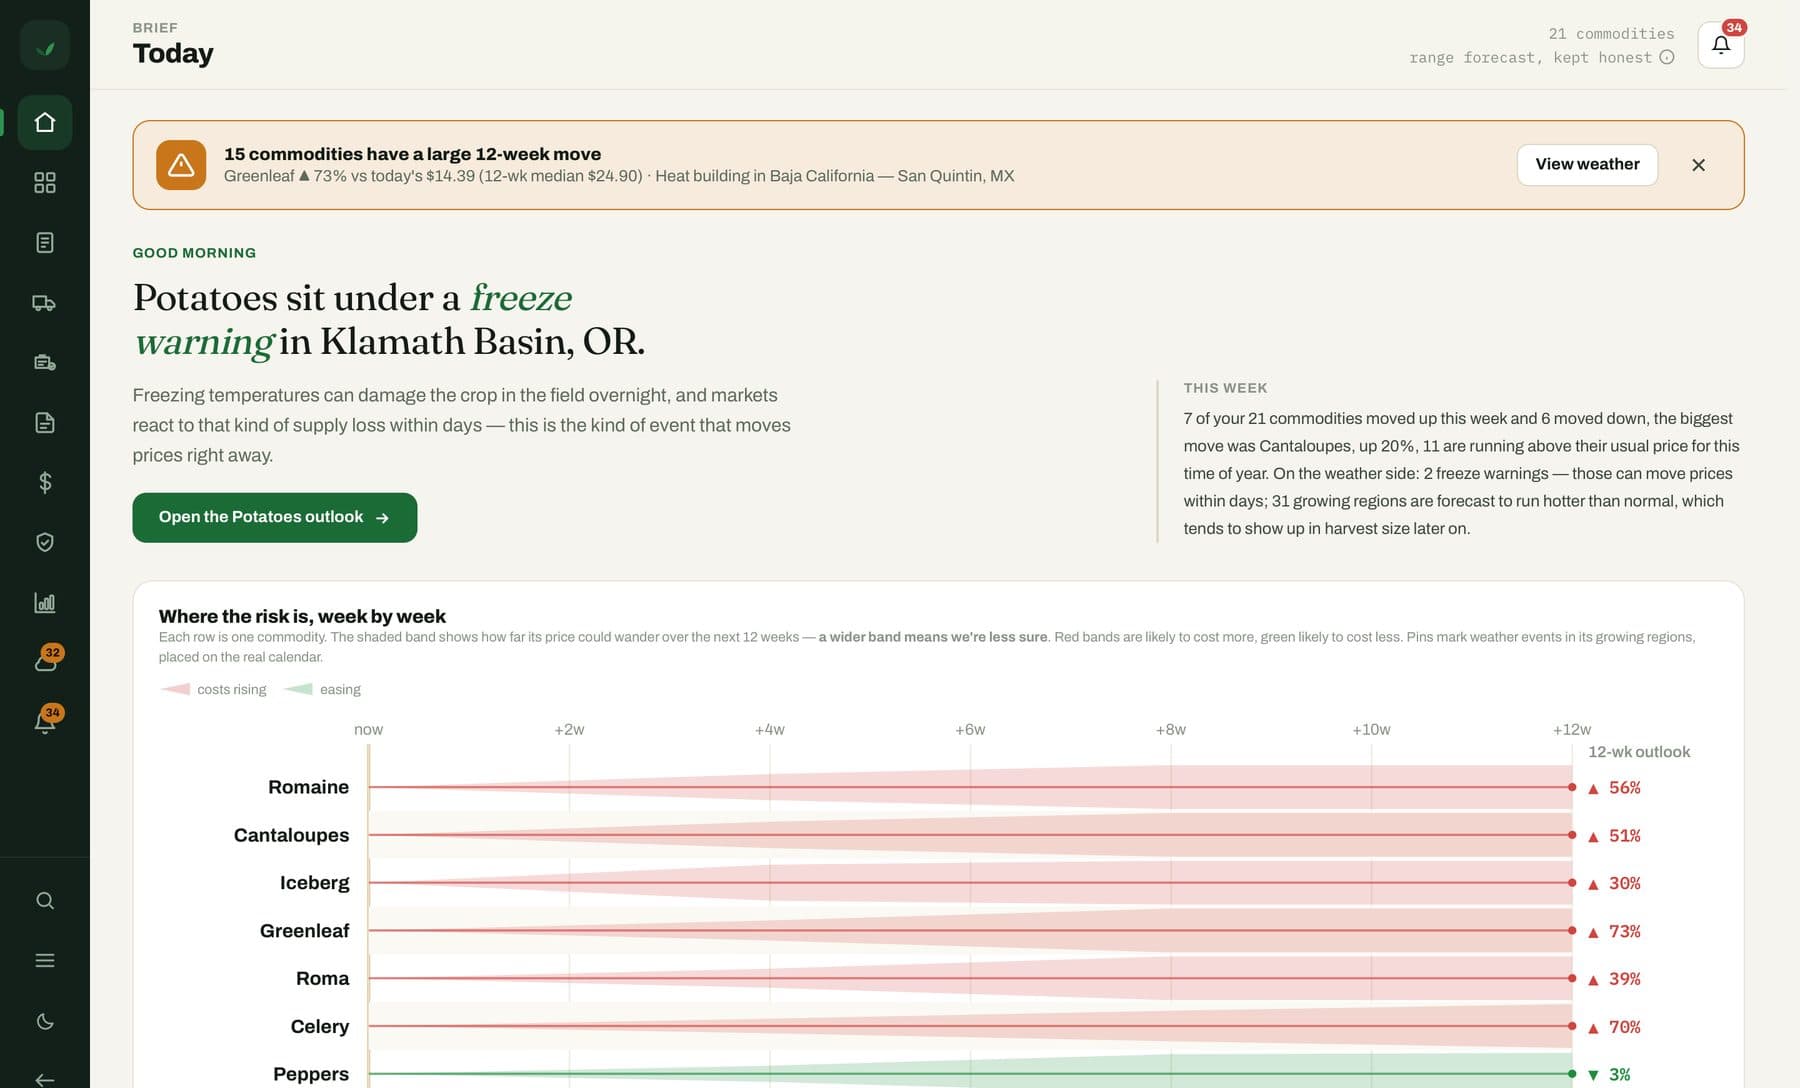The height and width of the screenshot is (1088, 1800).
Task: Open the bar chart analytics icon
Action: coord(45,602)
